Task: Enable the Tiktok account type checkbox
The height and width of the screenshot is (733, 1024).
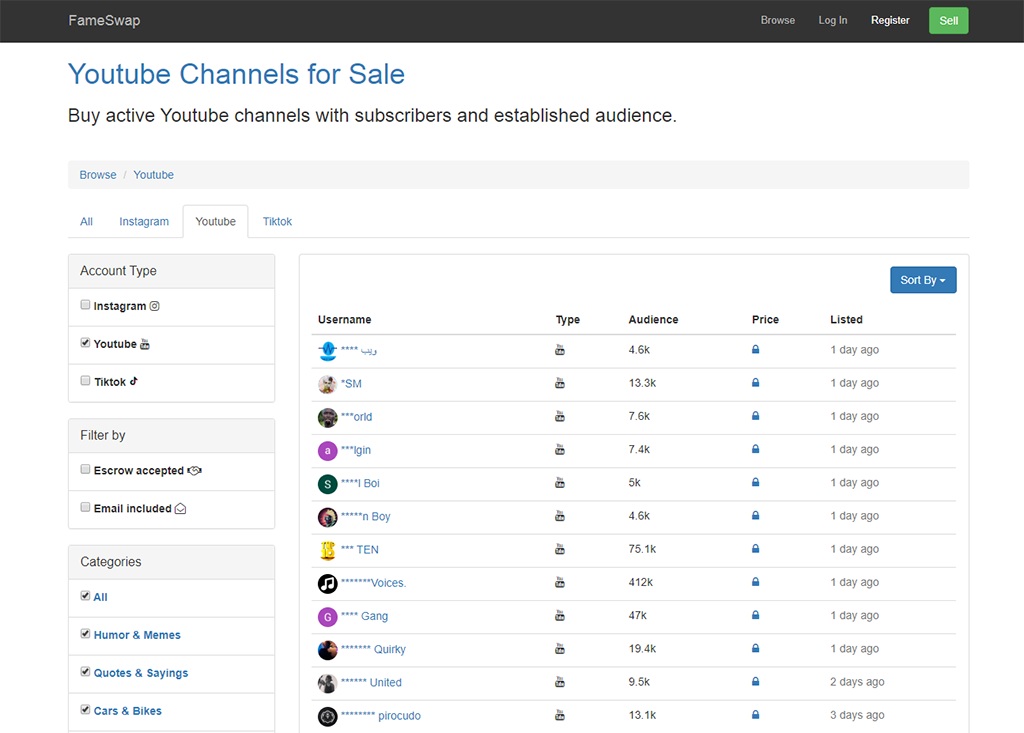Action: click(85, 380)
